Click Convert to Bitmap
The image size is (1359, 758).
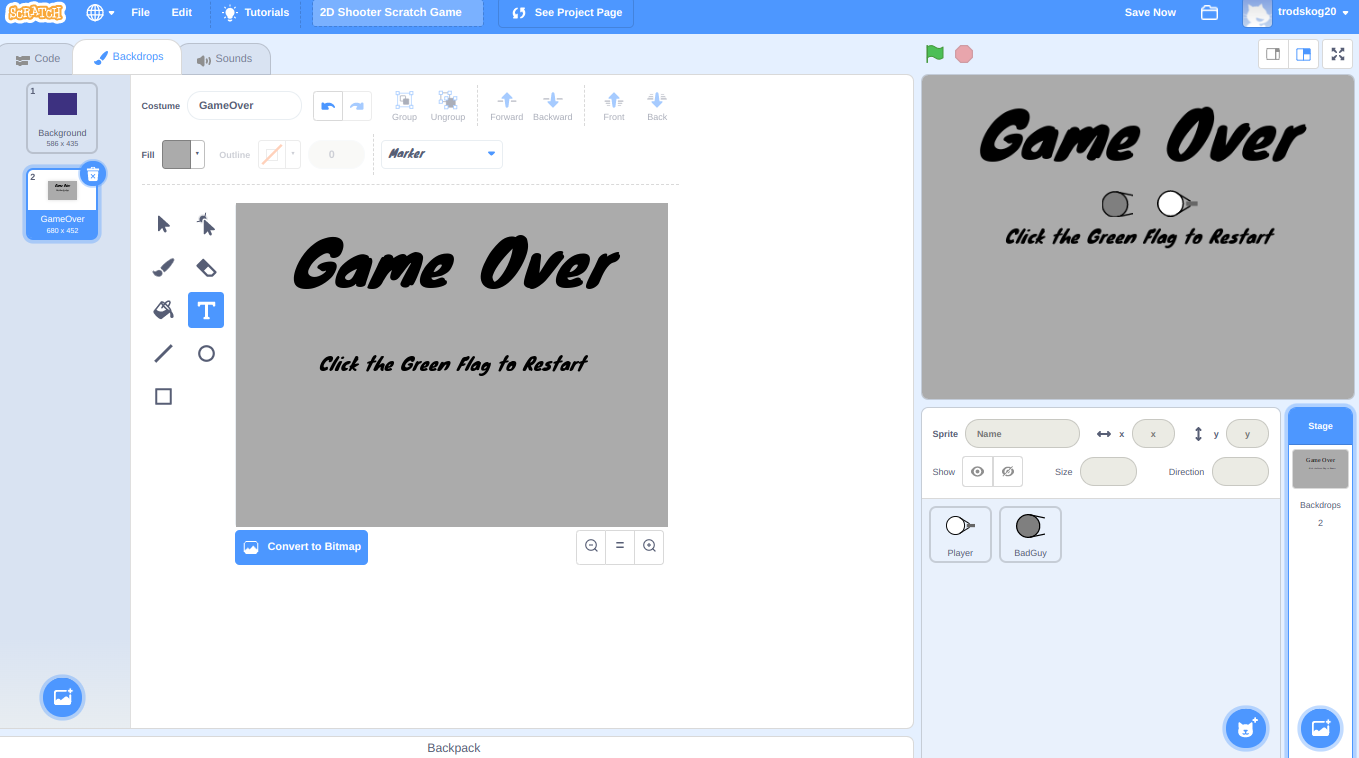(x=301, y=547)
